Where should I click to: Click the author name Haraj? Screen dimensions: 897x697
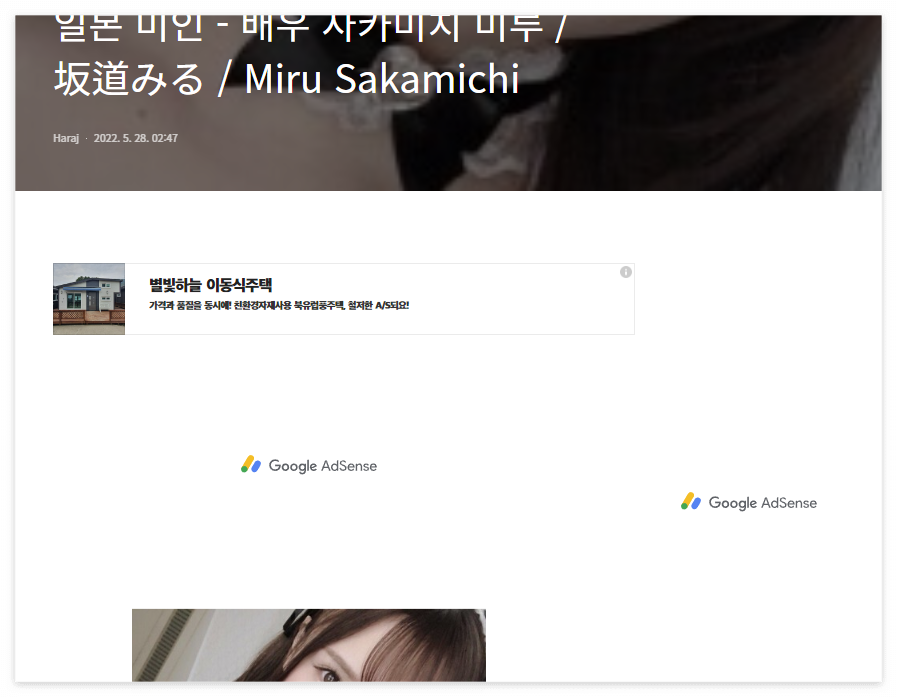pyautogui.click(x=66, y=138)
